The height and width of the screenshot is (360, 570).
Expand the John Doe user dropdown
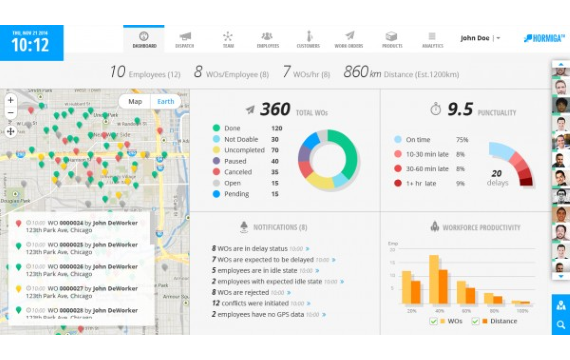(x=498, y=38)
